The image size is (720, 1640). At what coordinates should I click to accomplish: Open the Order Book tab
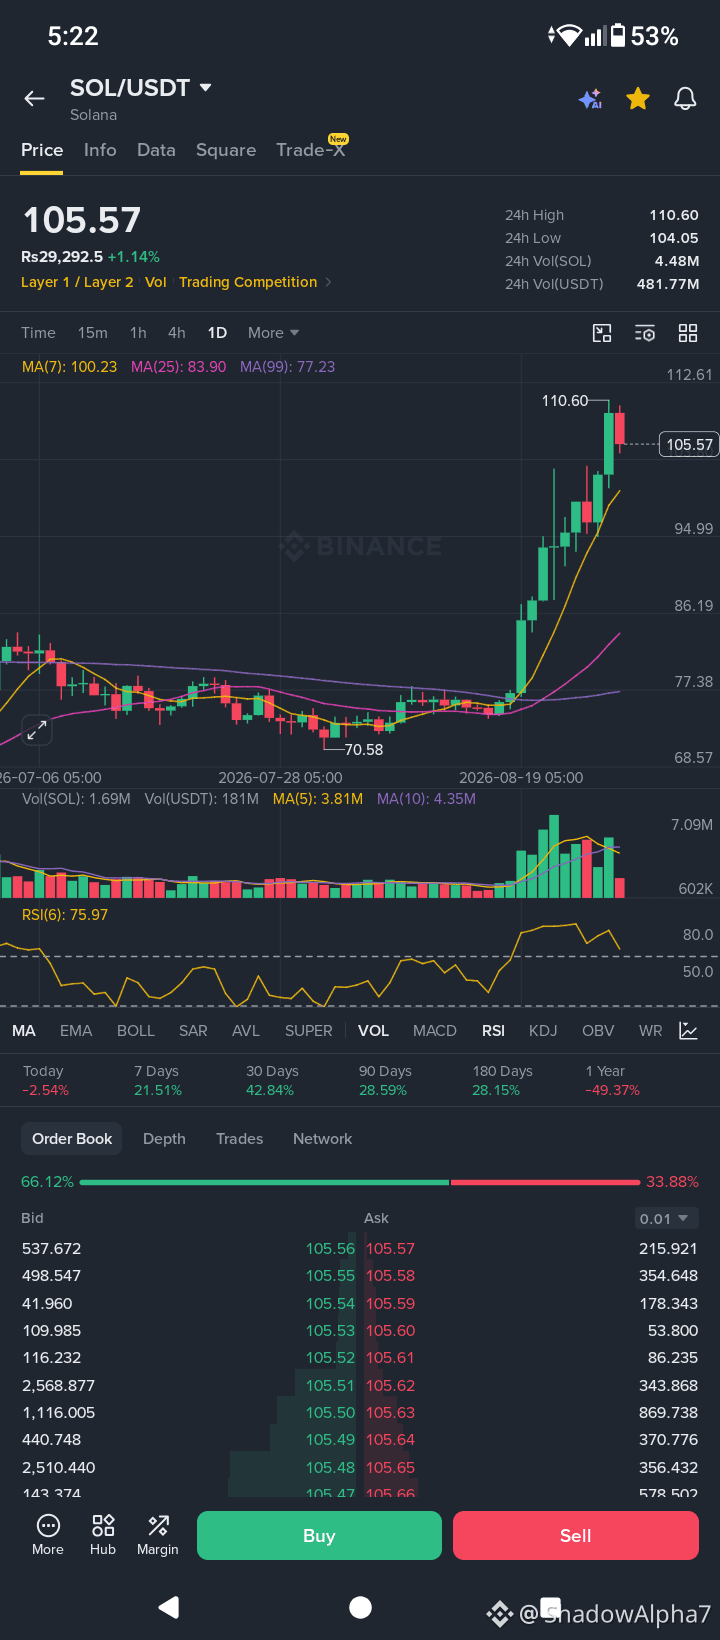[72, 1139]
